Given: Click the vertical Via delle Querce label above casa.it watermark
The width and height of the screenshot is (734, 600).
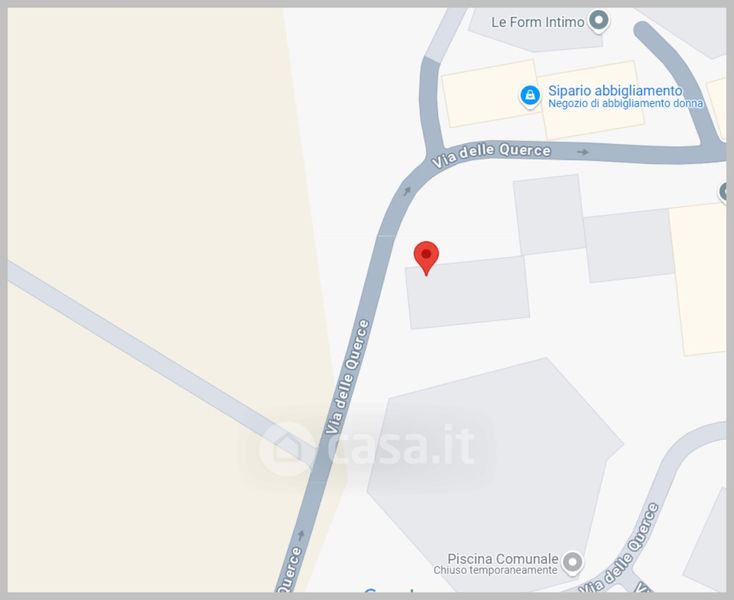Looking at the screenshot, I should pyautogui.click(x=348, y=377).
